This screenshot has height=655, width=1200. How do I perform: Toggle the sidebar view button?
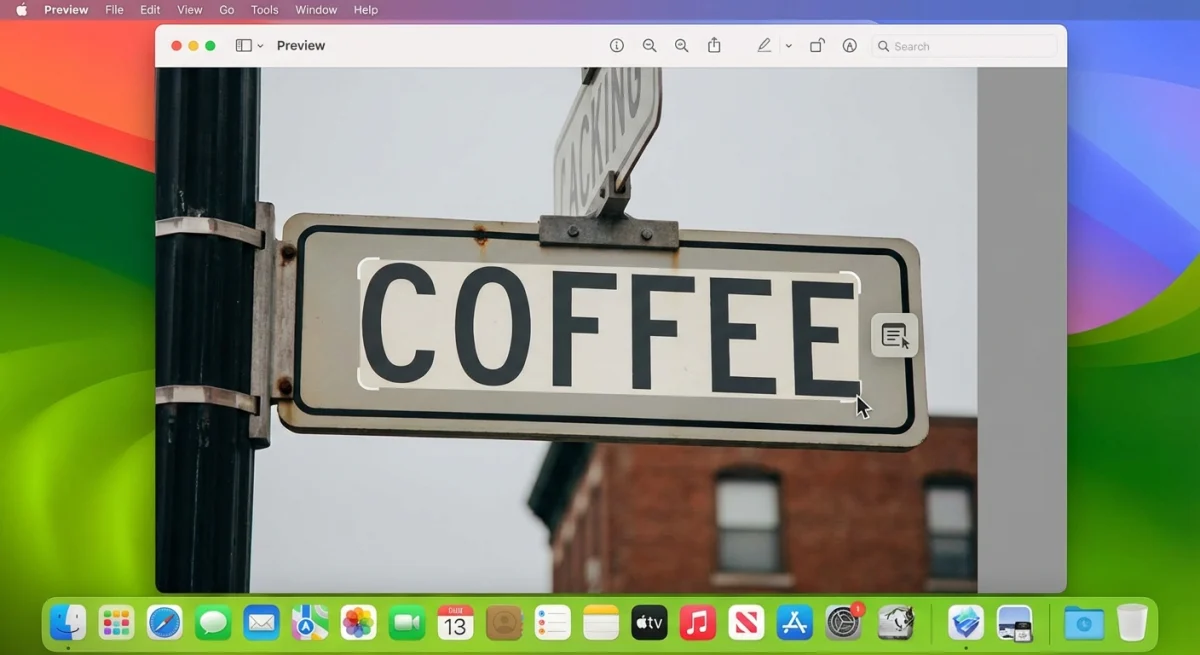[x=243, y=46]
